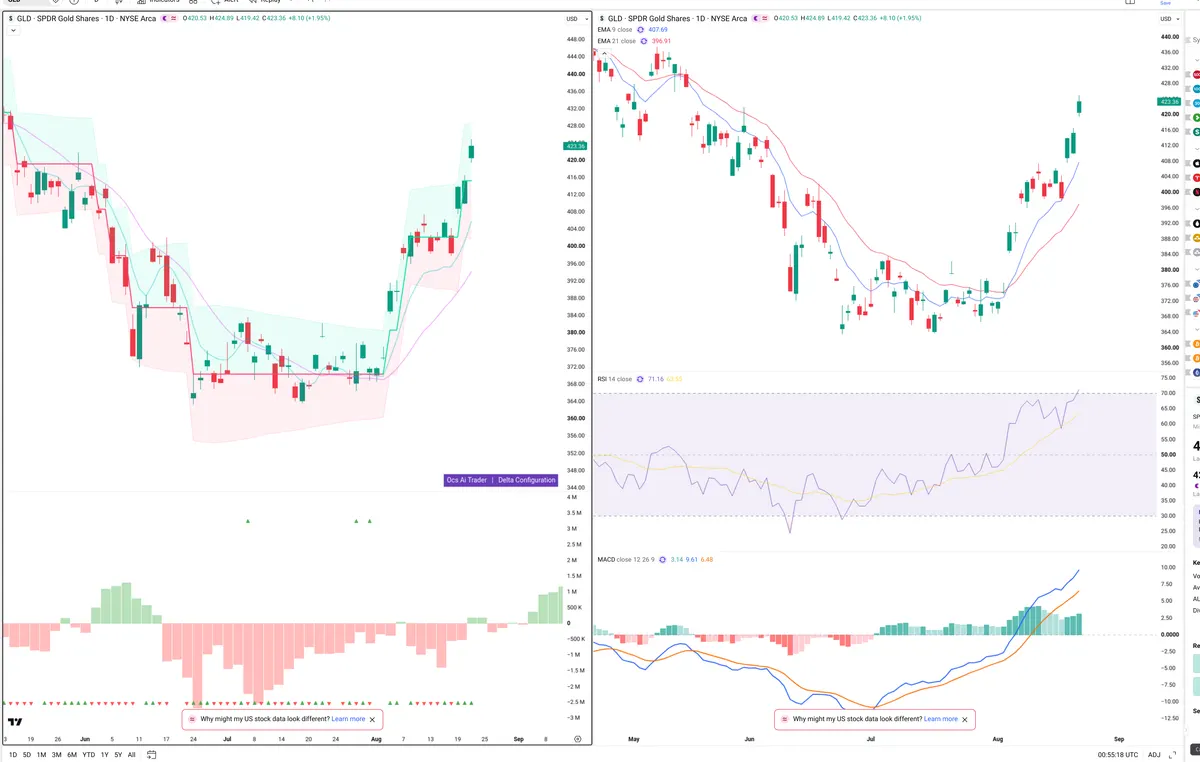Select the EMA 9 close legend label
Image resolution: width=1200 pixels, height=762 pixels.
pyautogui.click(x=614, y=30)
